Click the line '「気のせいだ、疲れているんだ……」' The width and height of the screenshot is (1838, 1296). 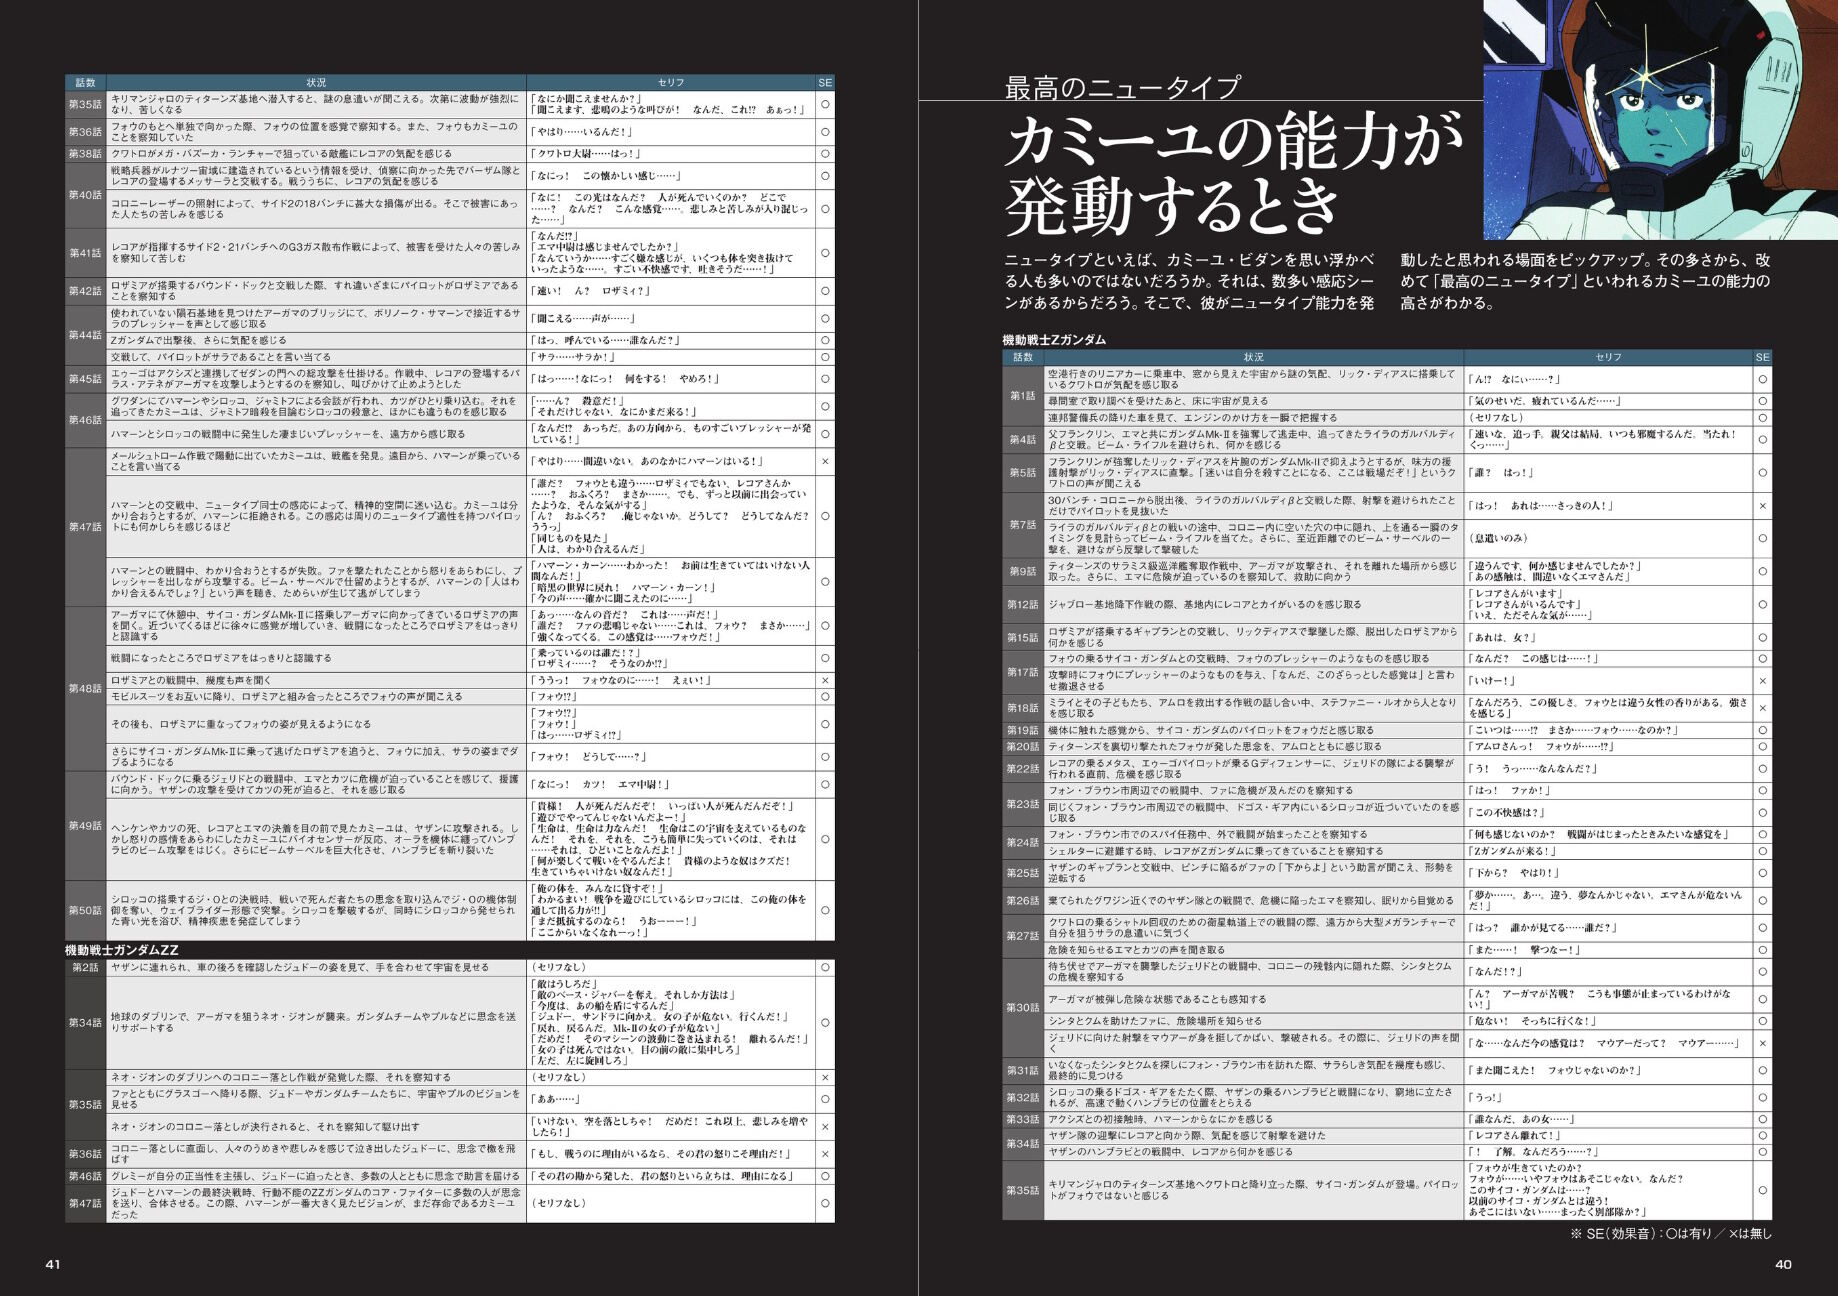[x=1544, y=401]
